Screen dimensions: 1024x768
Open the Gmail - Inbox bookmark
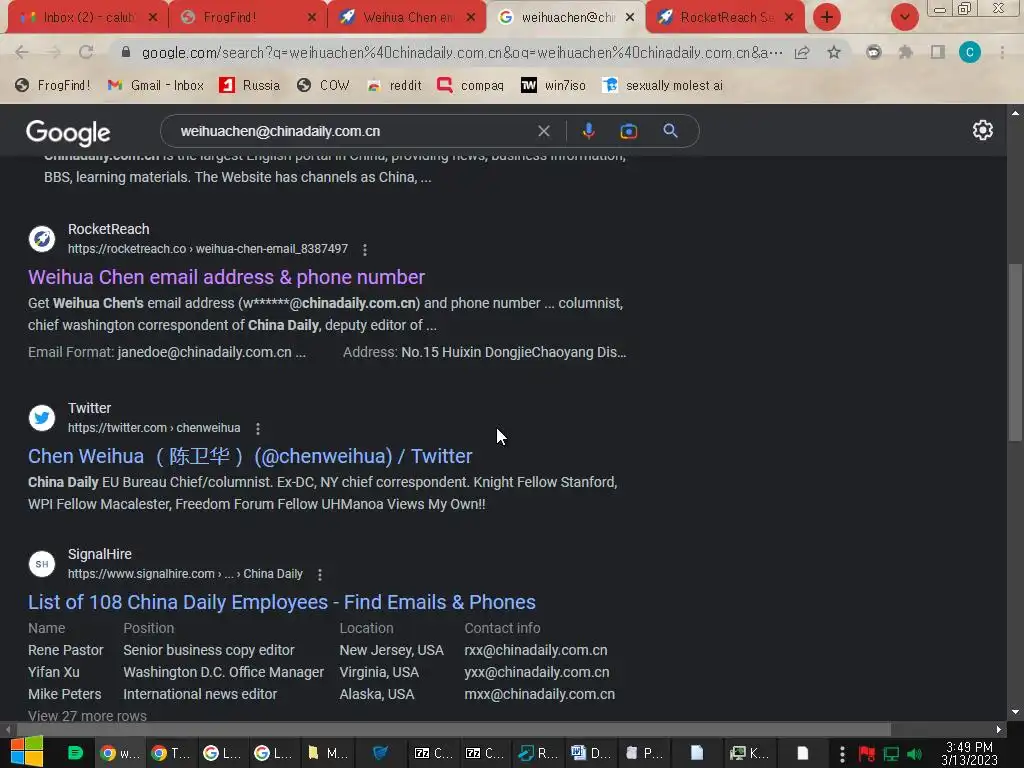coord(155,86)
